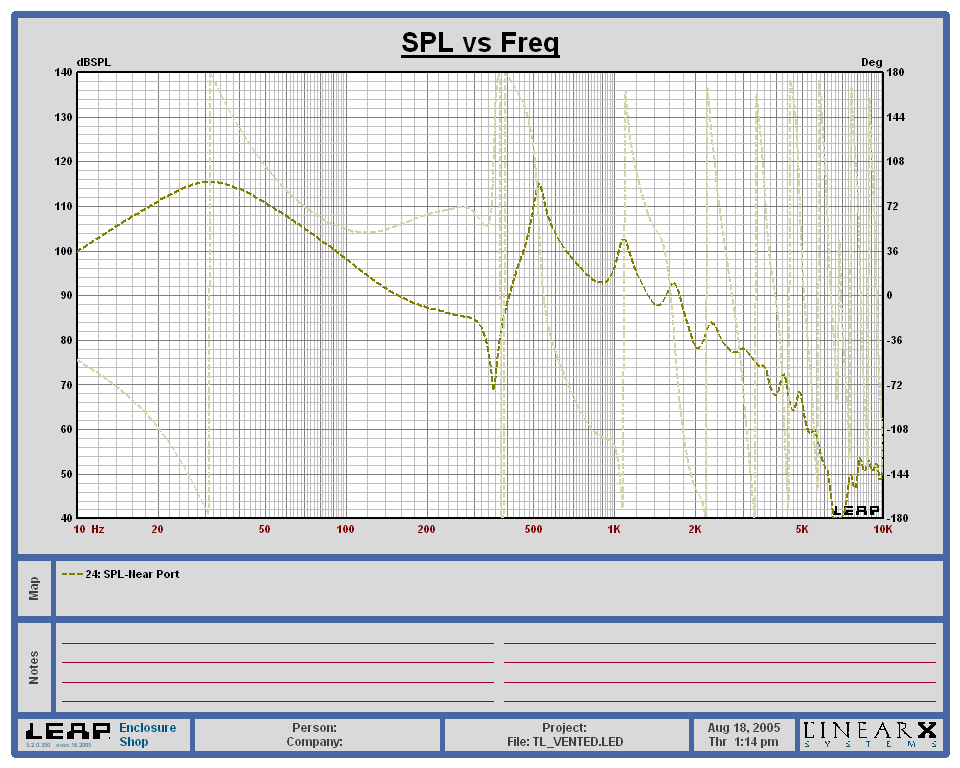Click the '100' frequency axis label
The height and width of the screenshot is (768, 960).
tap(345, 529)
